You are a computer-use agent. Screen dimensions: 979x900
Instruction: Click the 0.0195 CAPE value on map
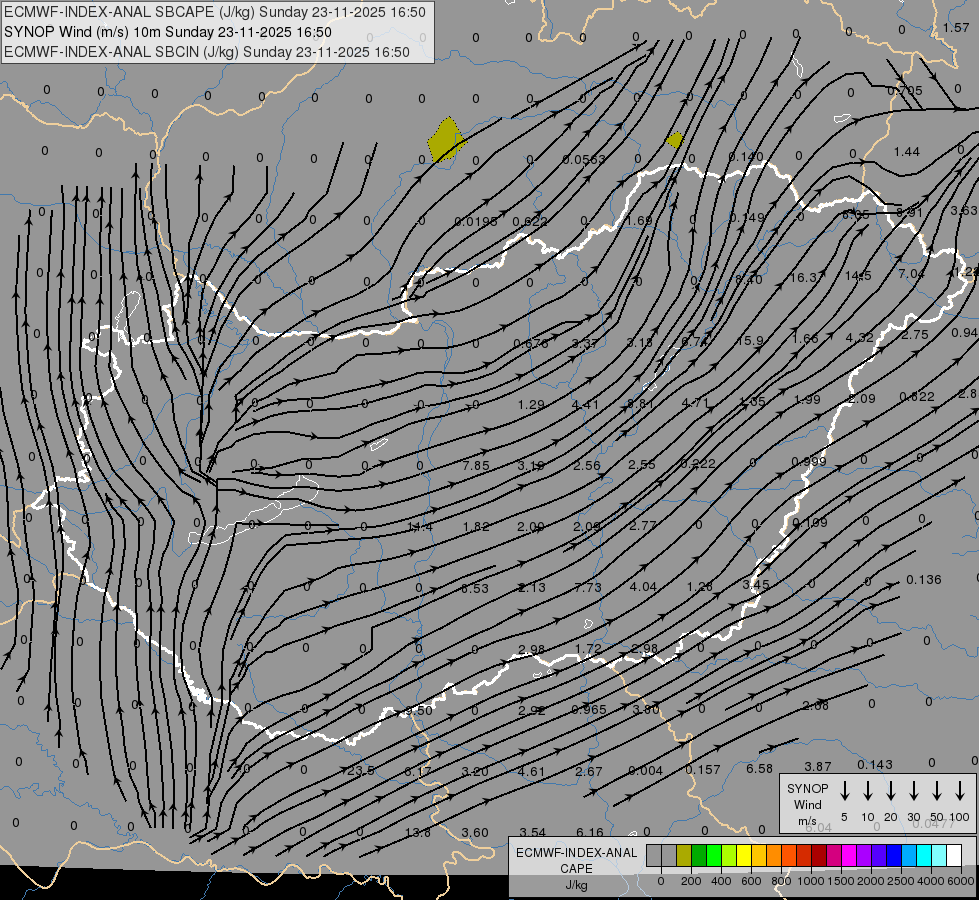pos(476,221)
